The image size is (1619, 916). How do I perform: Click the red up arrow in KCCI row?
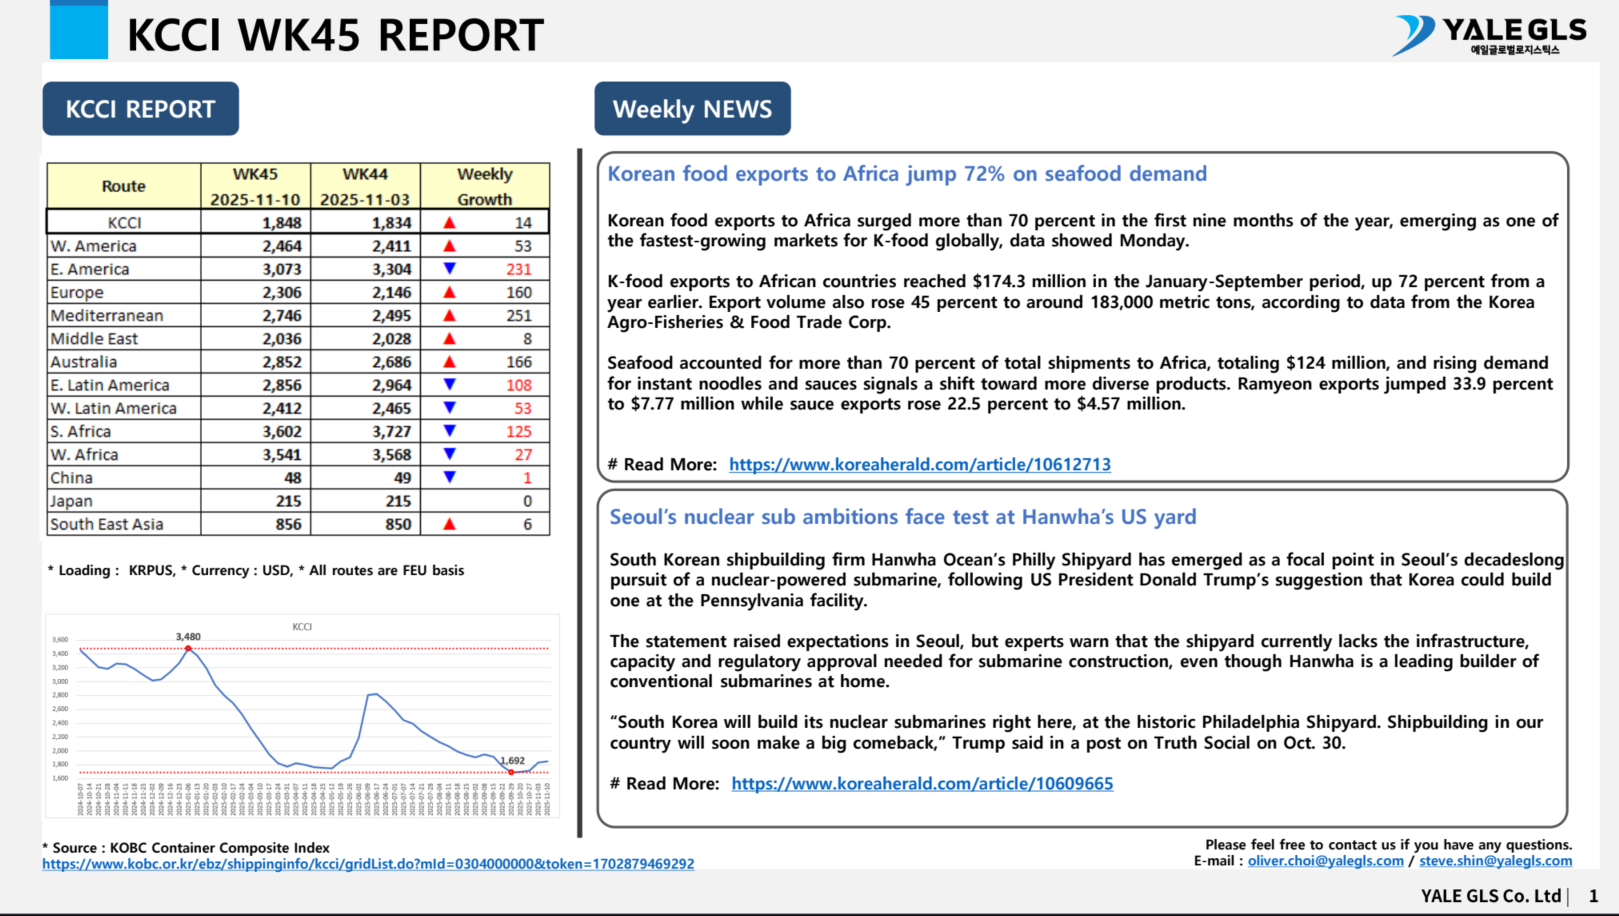(x=449, y=223)
